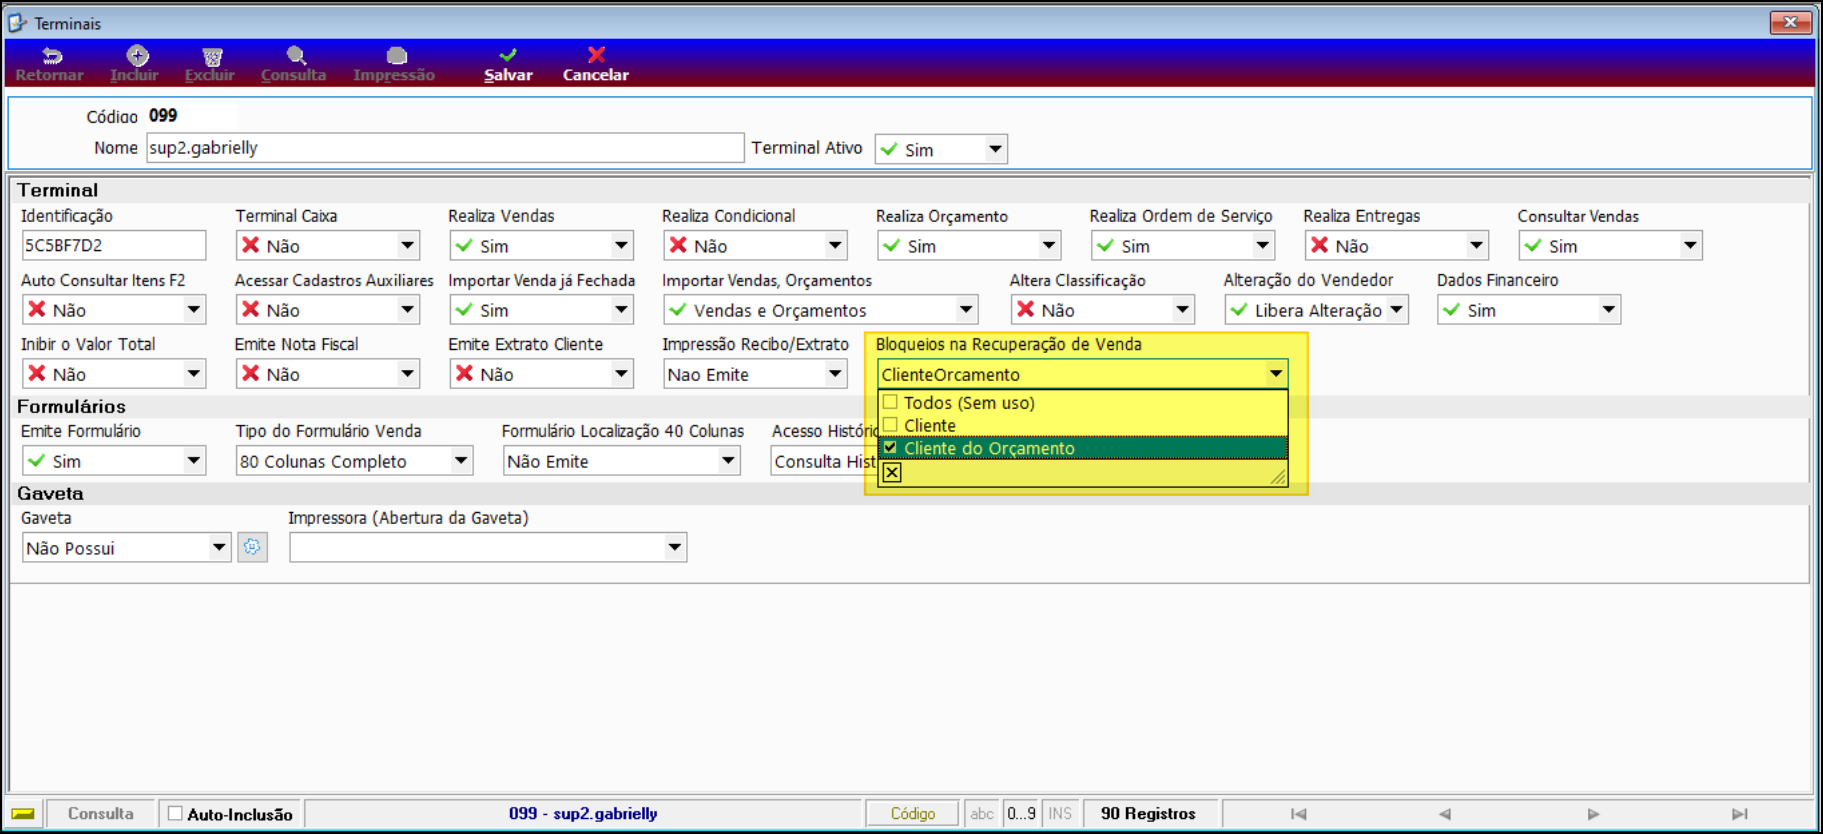Image resolution: width=1823 pixels, height=834 pixels.
Task: Click the dropdown list resize grip
Action: pyautogui.click(x=1278, y=477)
